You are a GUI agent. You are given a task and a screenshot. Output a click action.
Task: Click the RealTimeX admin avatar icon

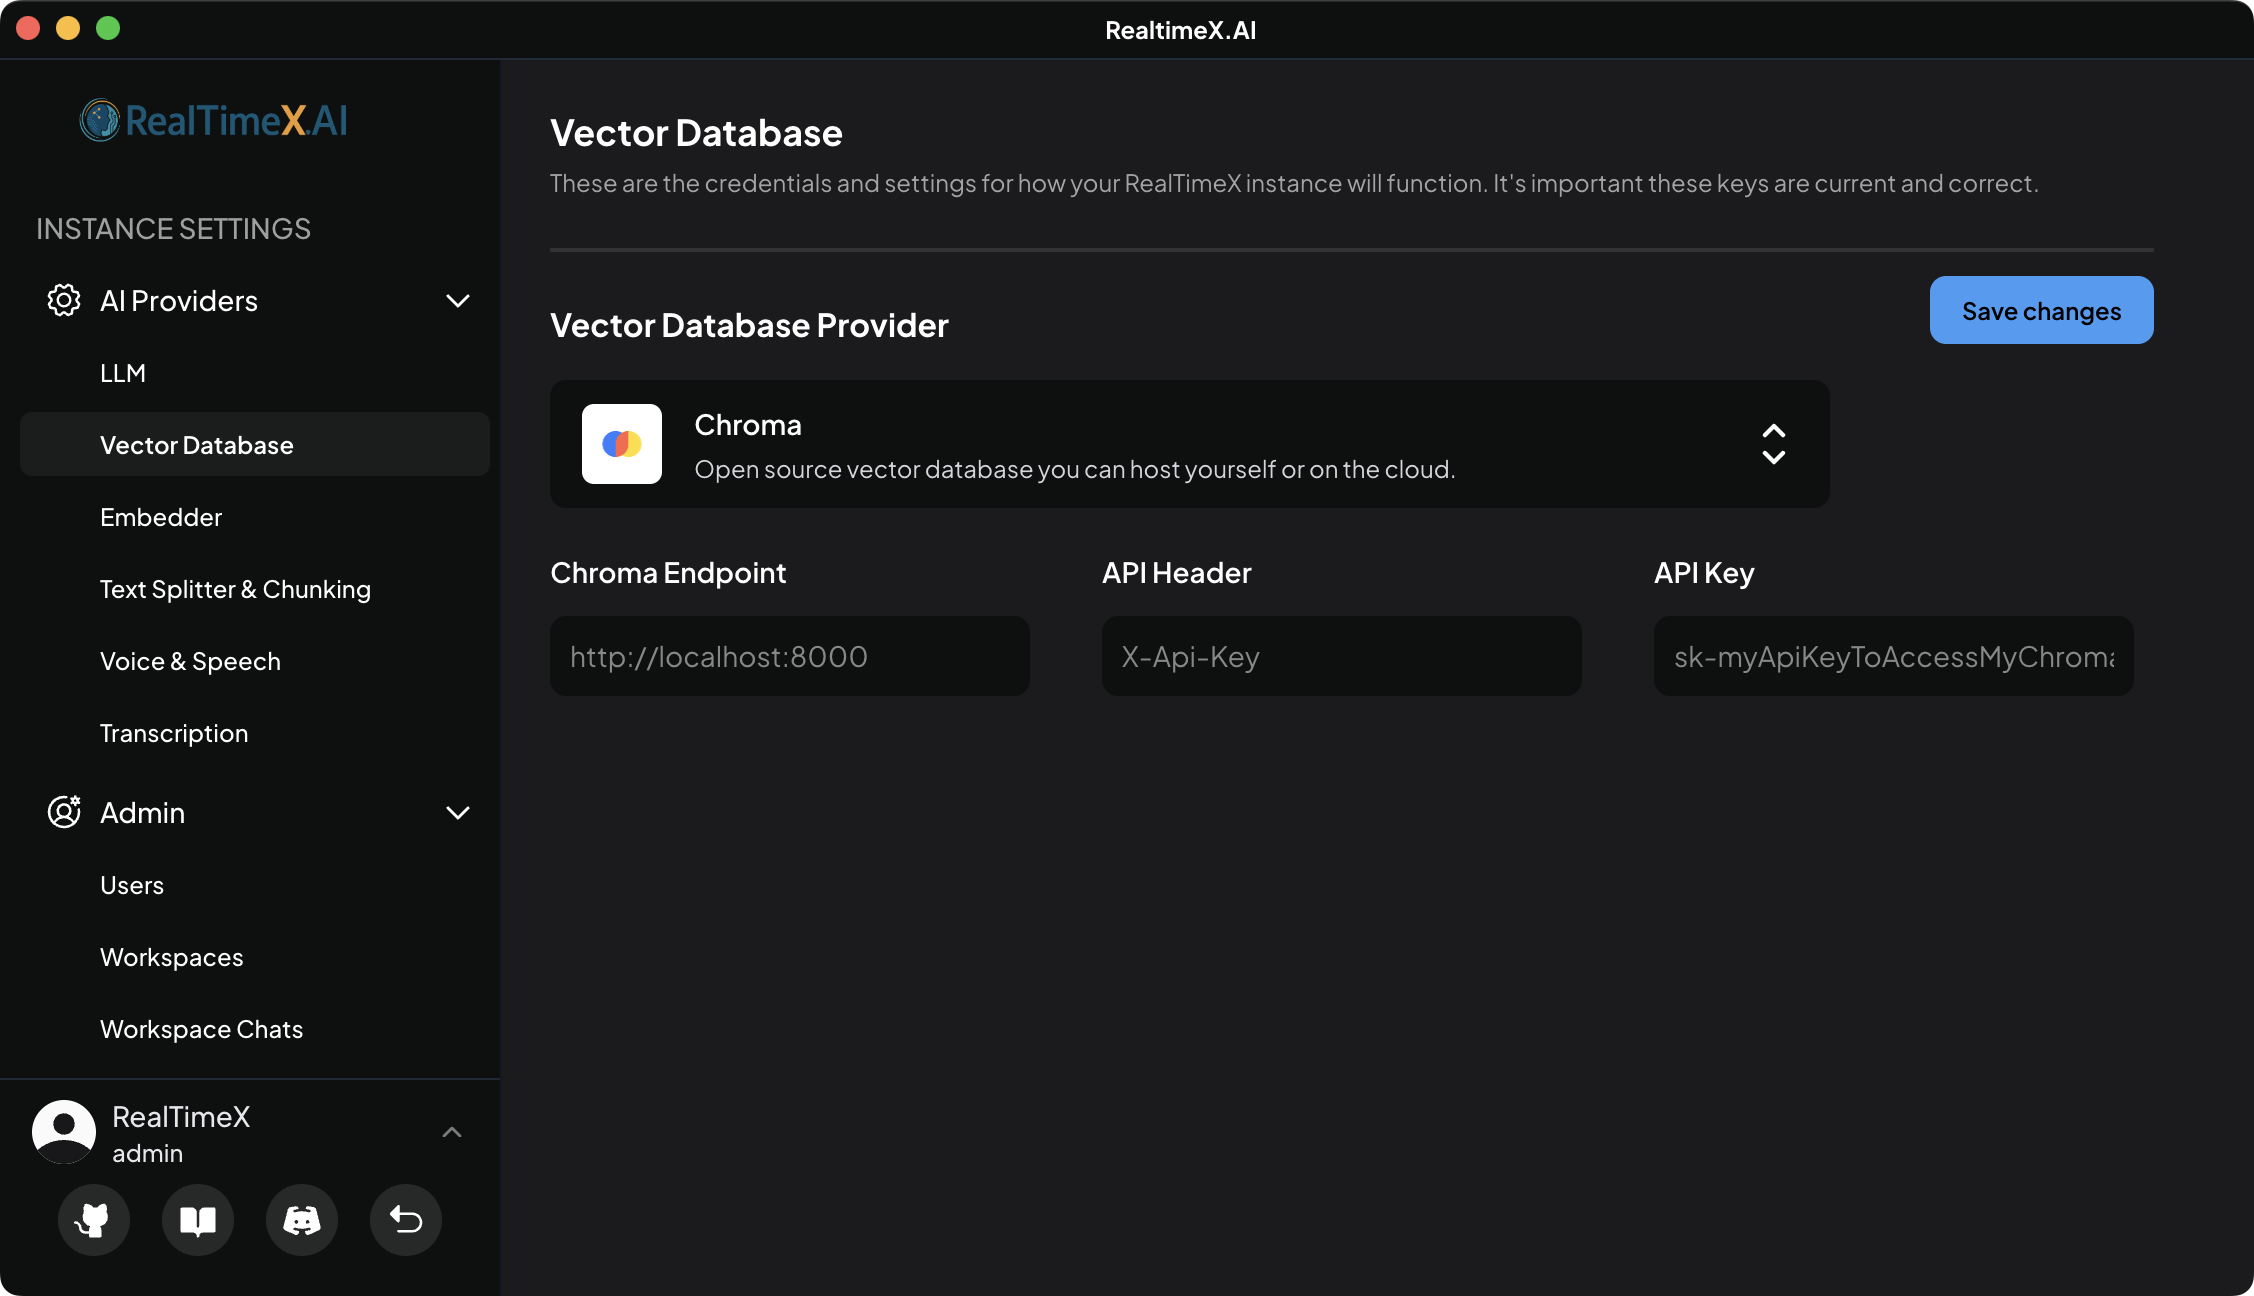click(63, 1131)
